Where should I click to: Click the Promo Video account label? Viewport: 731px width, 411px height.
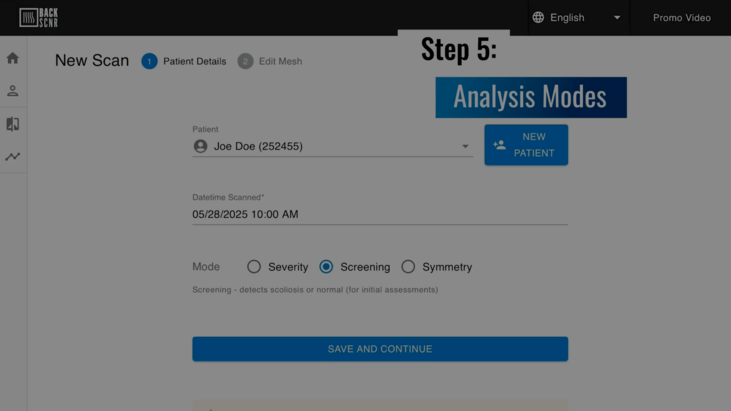(682, 18)
